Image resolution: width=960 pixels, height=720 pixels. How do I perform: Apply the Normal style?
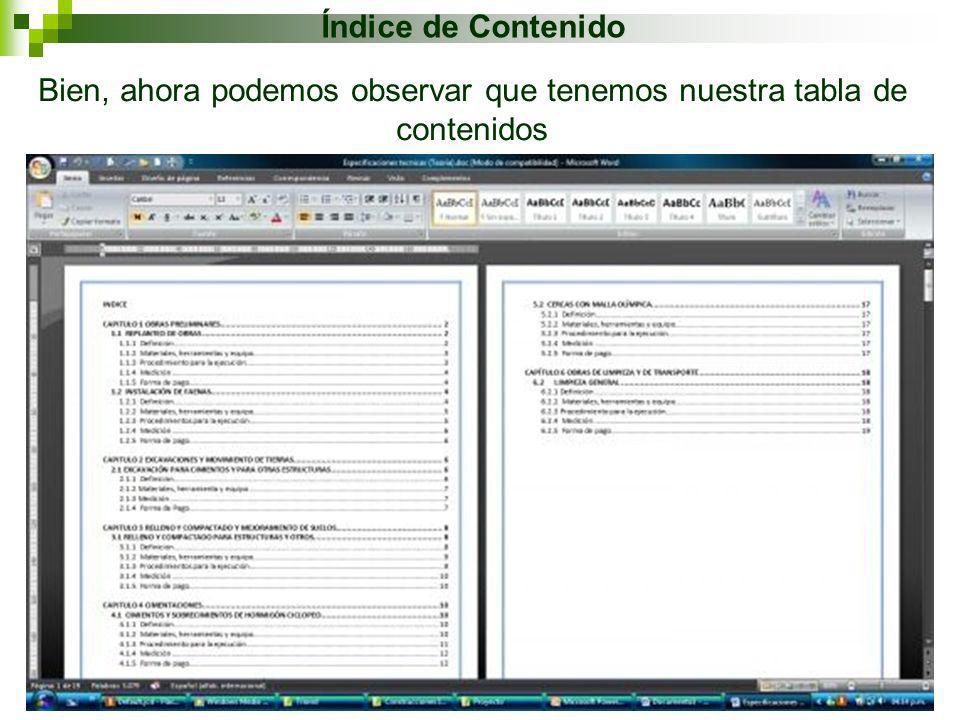pos(454,208)
